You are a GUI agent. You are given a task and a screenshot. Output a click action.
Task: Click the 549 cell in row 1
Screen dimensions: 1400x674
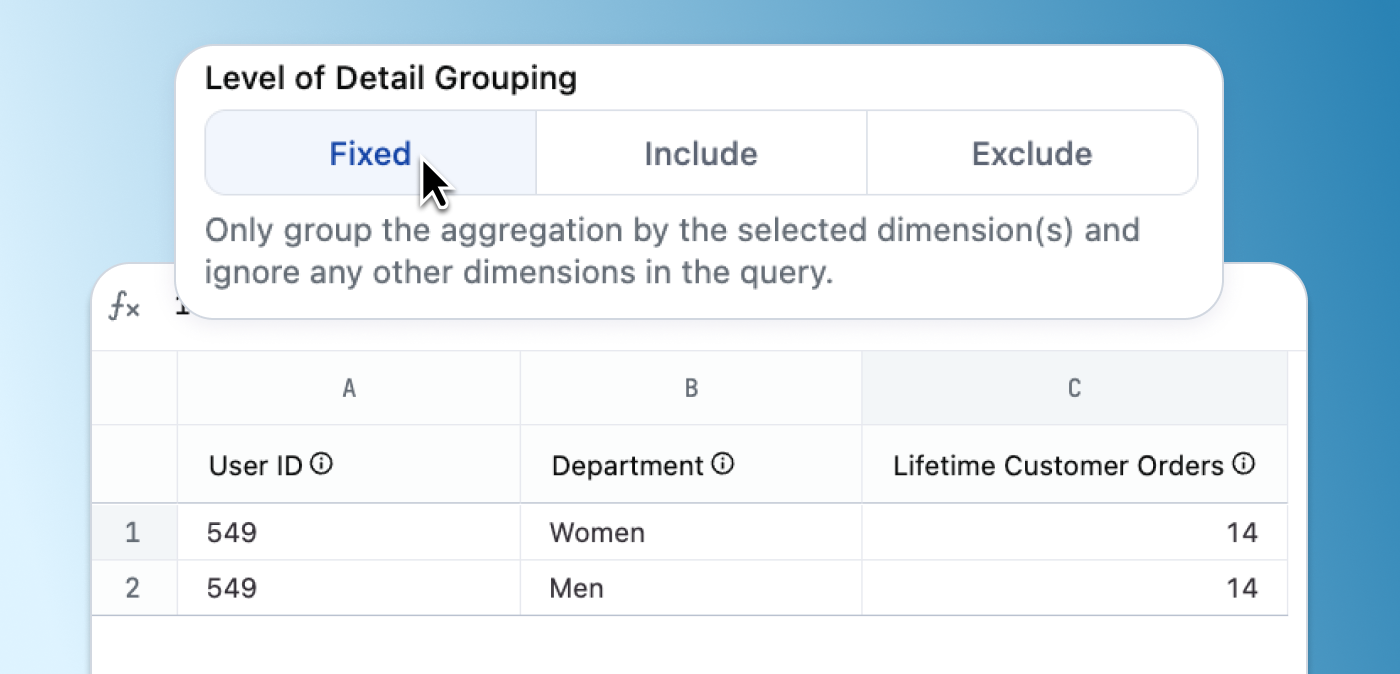point(232,533)
